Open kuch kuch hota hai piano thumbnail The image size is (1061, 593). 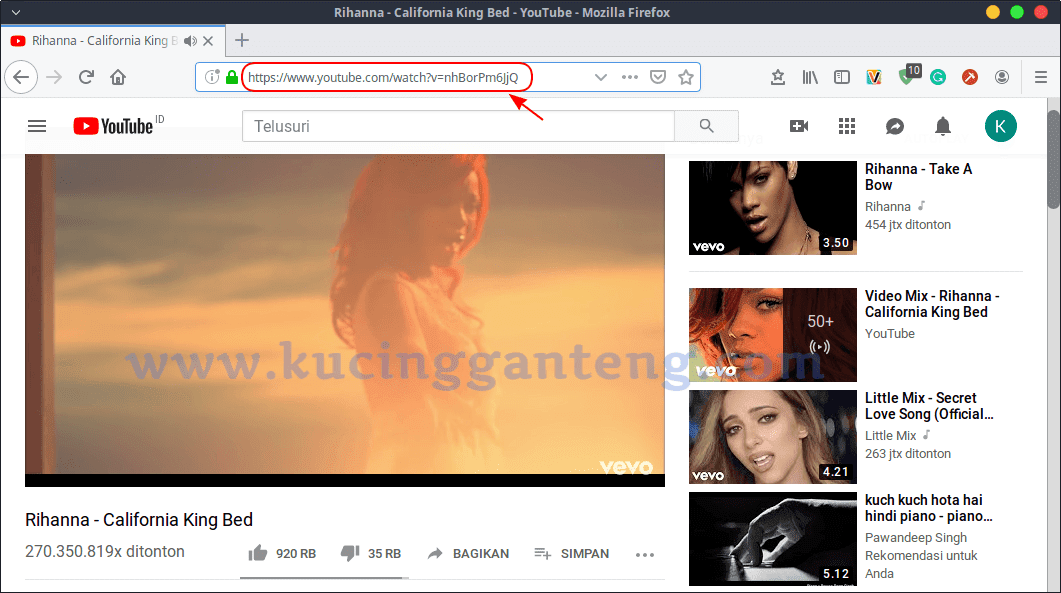[x=773, y=539]
